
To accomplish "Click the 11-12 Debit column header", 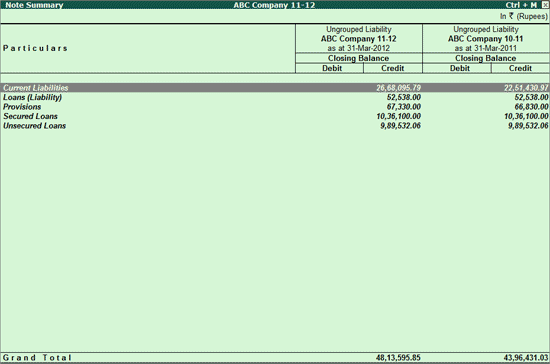I will click(x=332, y=68).
